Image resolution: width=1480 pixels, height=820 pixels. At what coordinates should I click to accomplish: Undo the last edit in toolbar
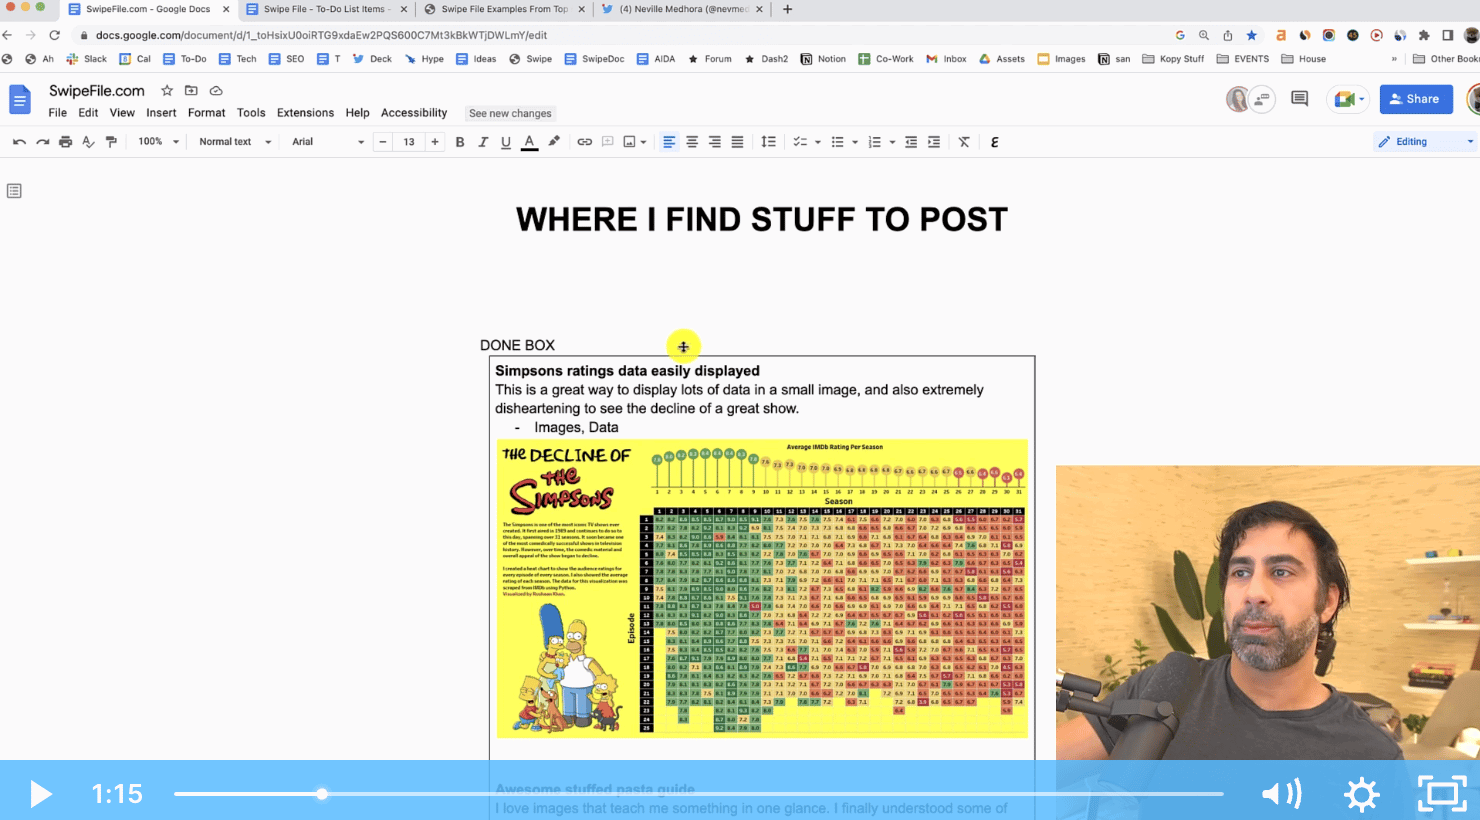(x=19, y=142)
